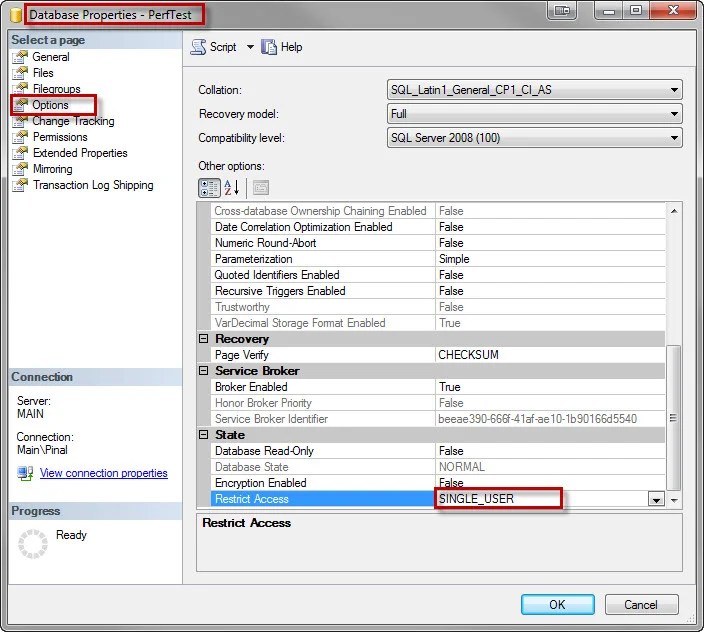
Task: Open the Extended Properties page
Action: pyautogui.click(x=80, y=153)
